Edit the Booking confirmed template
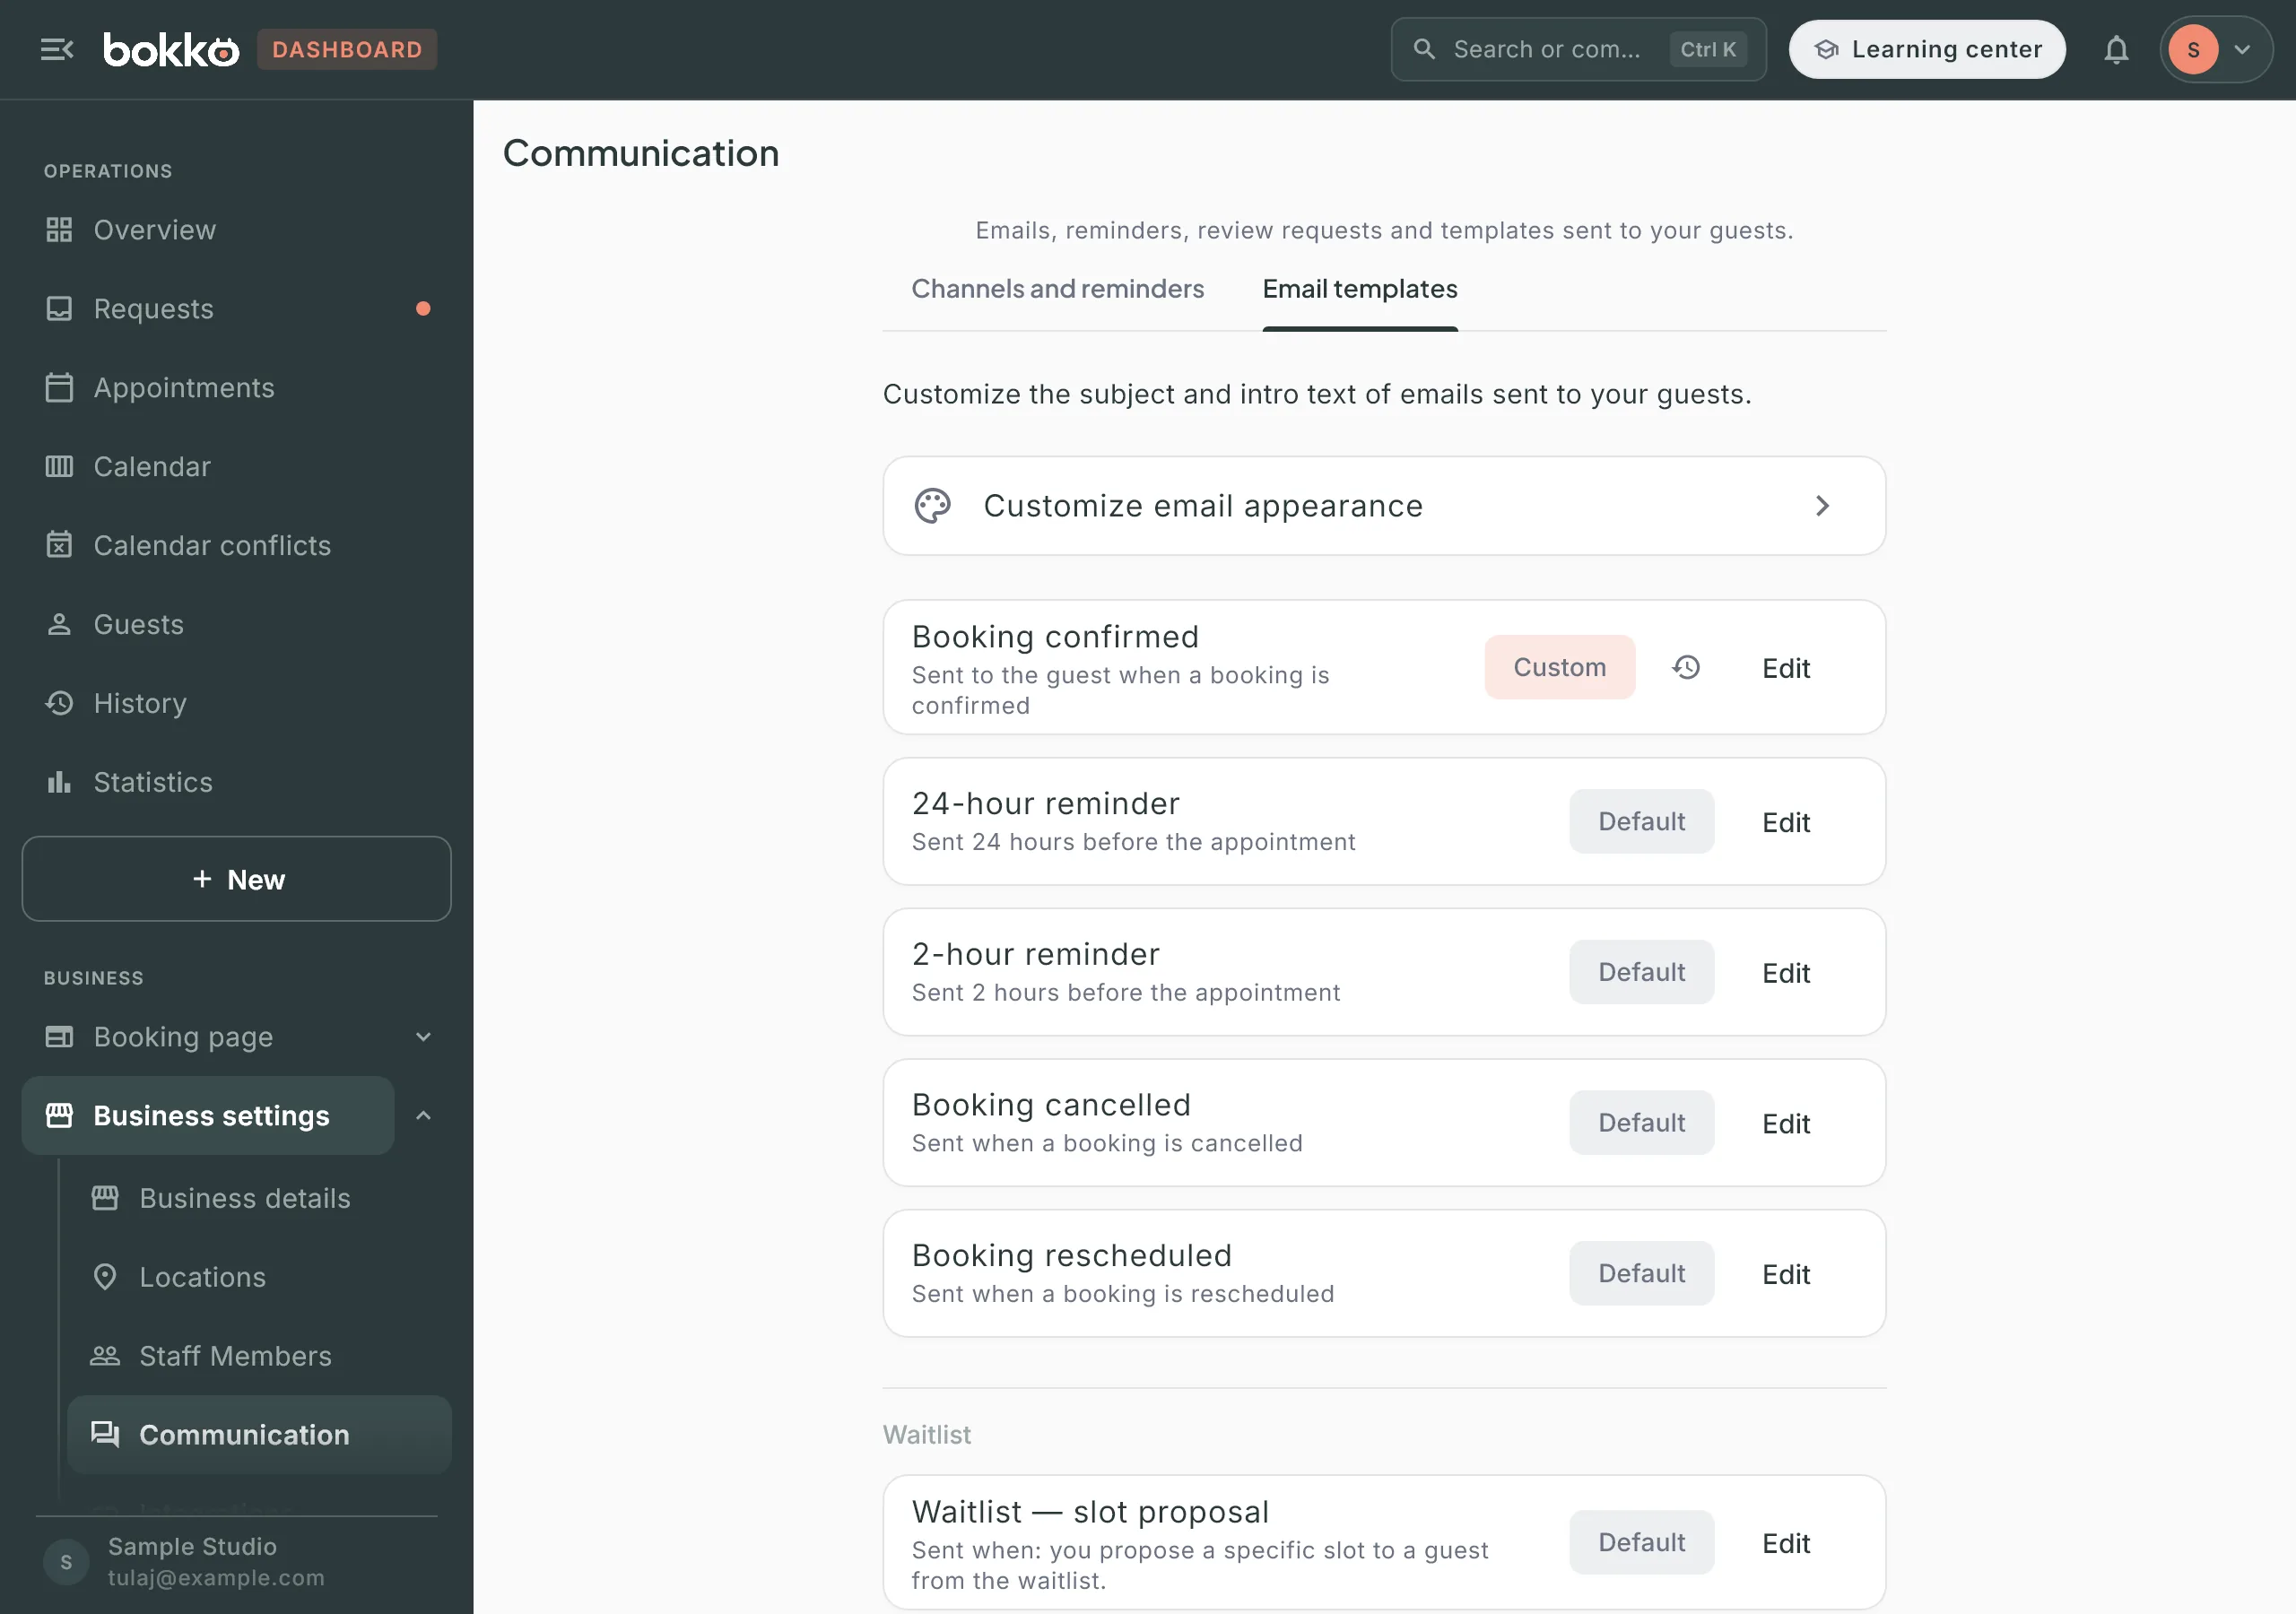Screen dimensions: 2296x1614 (x=1785, y=668)
